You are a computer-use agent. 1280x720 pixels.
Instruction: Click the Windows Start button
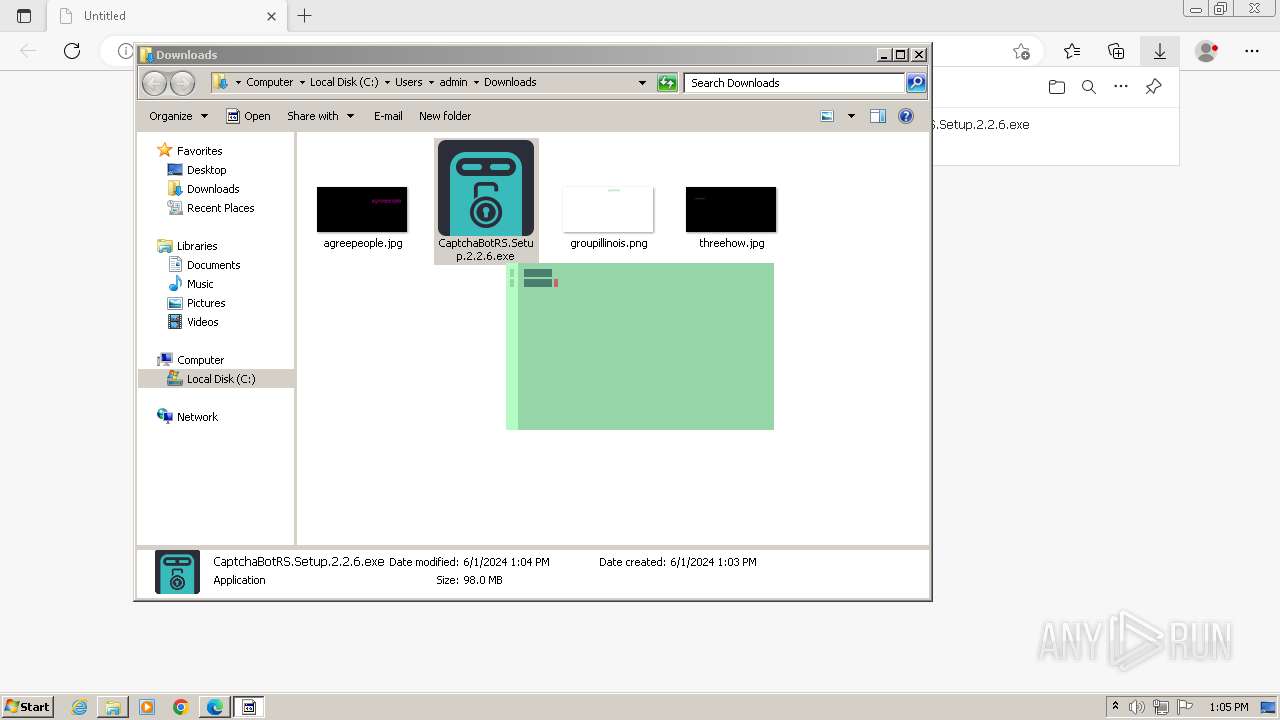pyautogui.click(x=28, y=707)
